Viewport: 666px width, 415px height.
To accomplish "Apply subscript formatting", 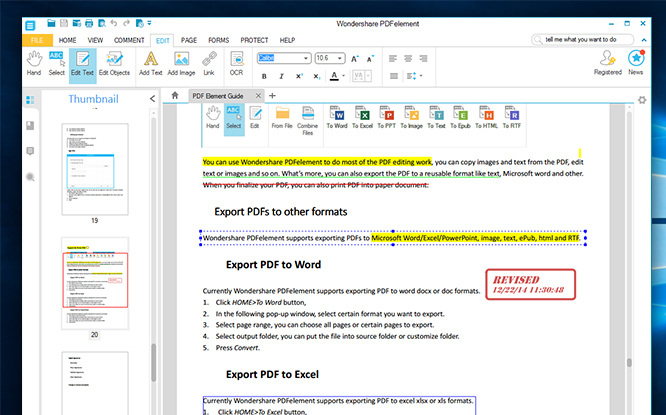I will pyautogui.click(x=316, y=76).
